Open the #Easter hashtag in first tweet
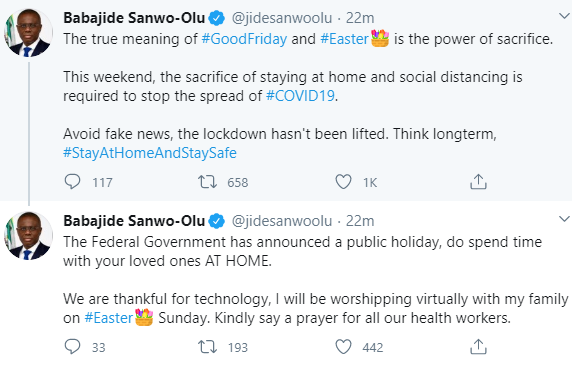The height and width of the screenshot is (365, 572). (x=344, y=39)
